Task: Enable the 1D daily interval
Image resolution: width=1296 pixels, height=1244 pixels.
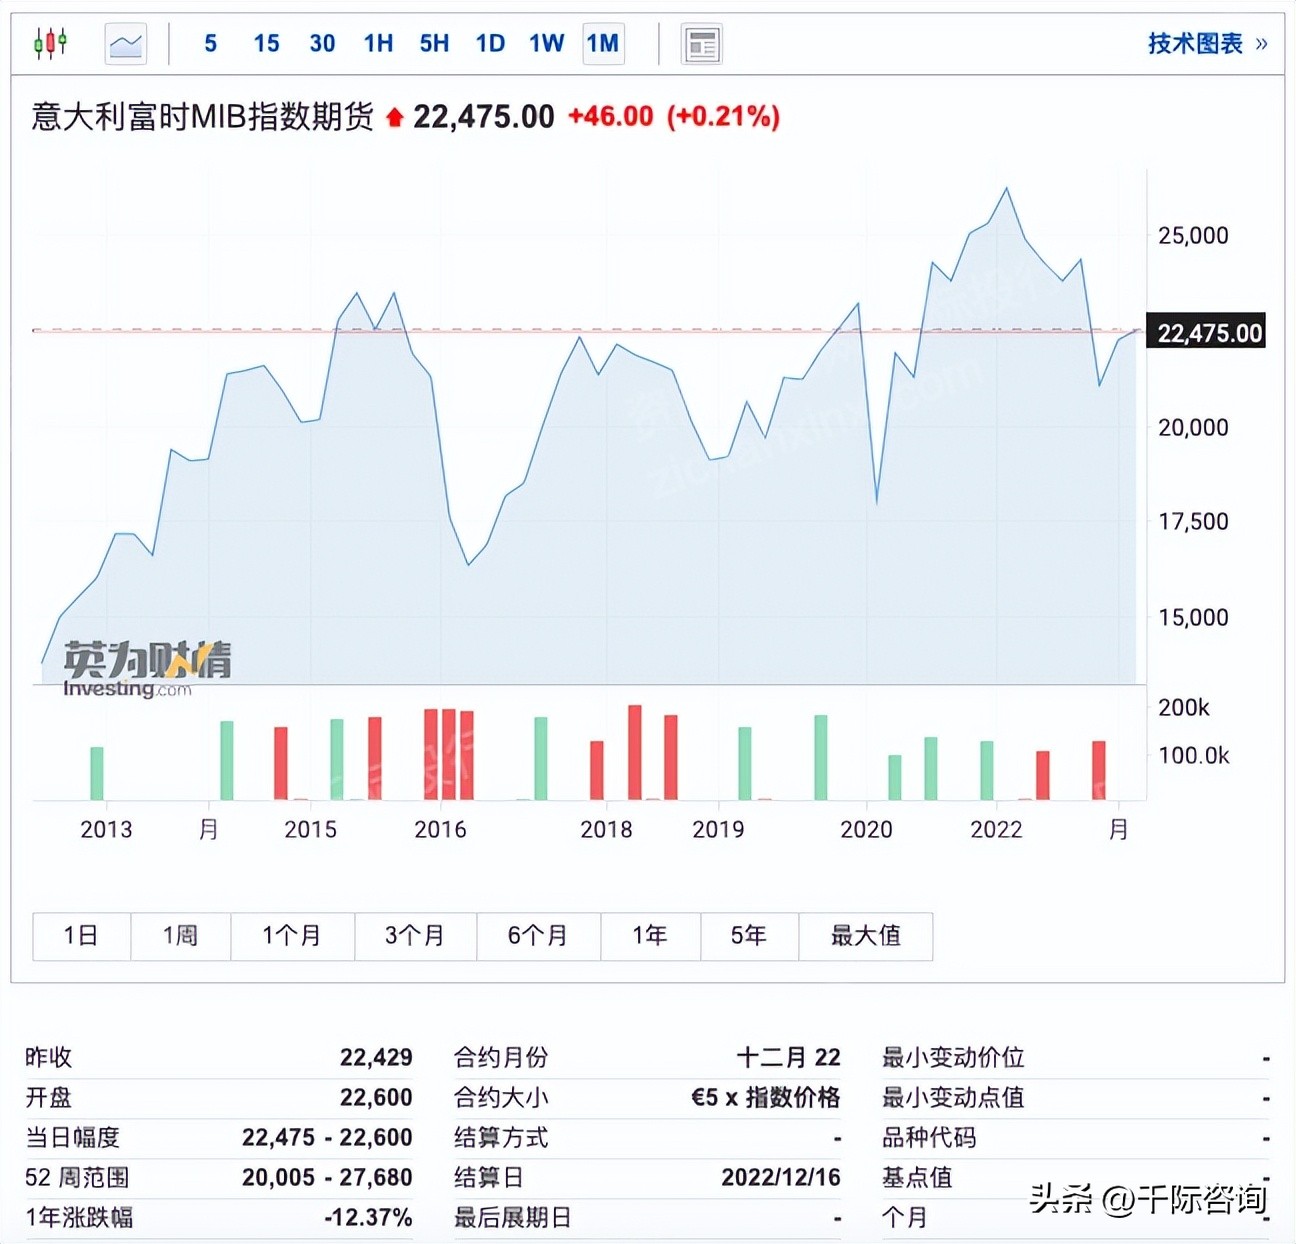Action: point(489,43)
